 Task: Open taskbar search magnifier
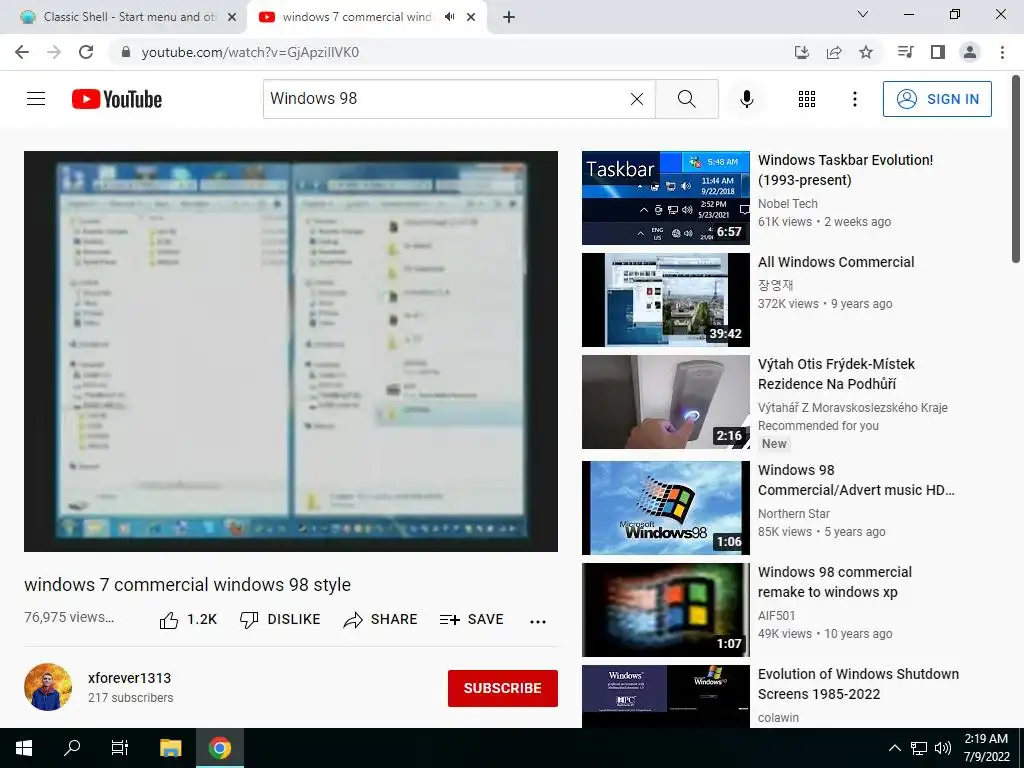coord(72,748)
